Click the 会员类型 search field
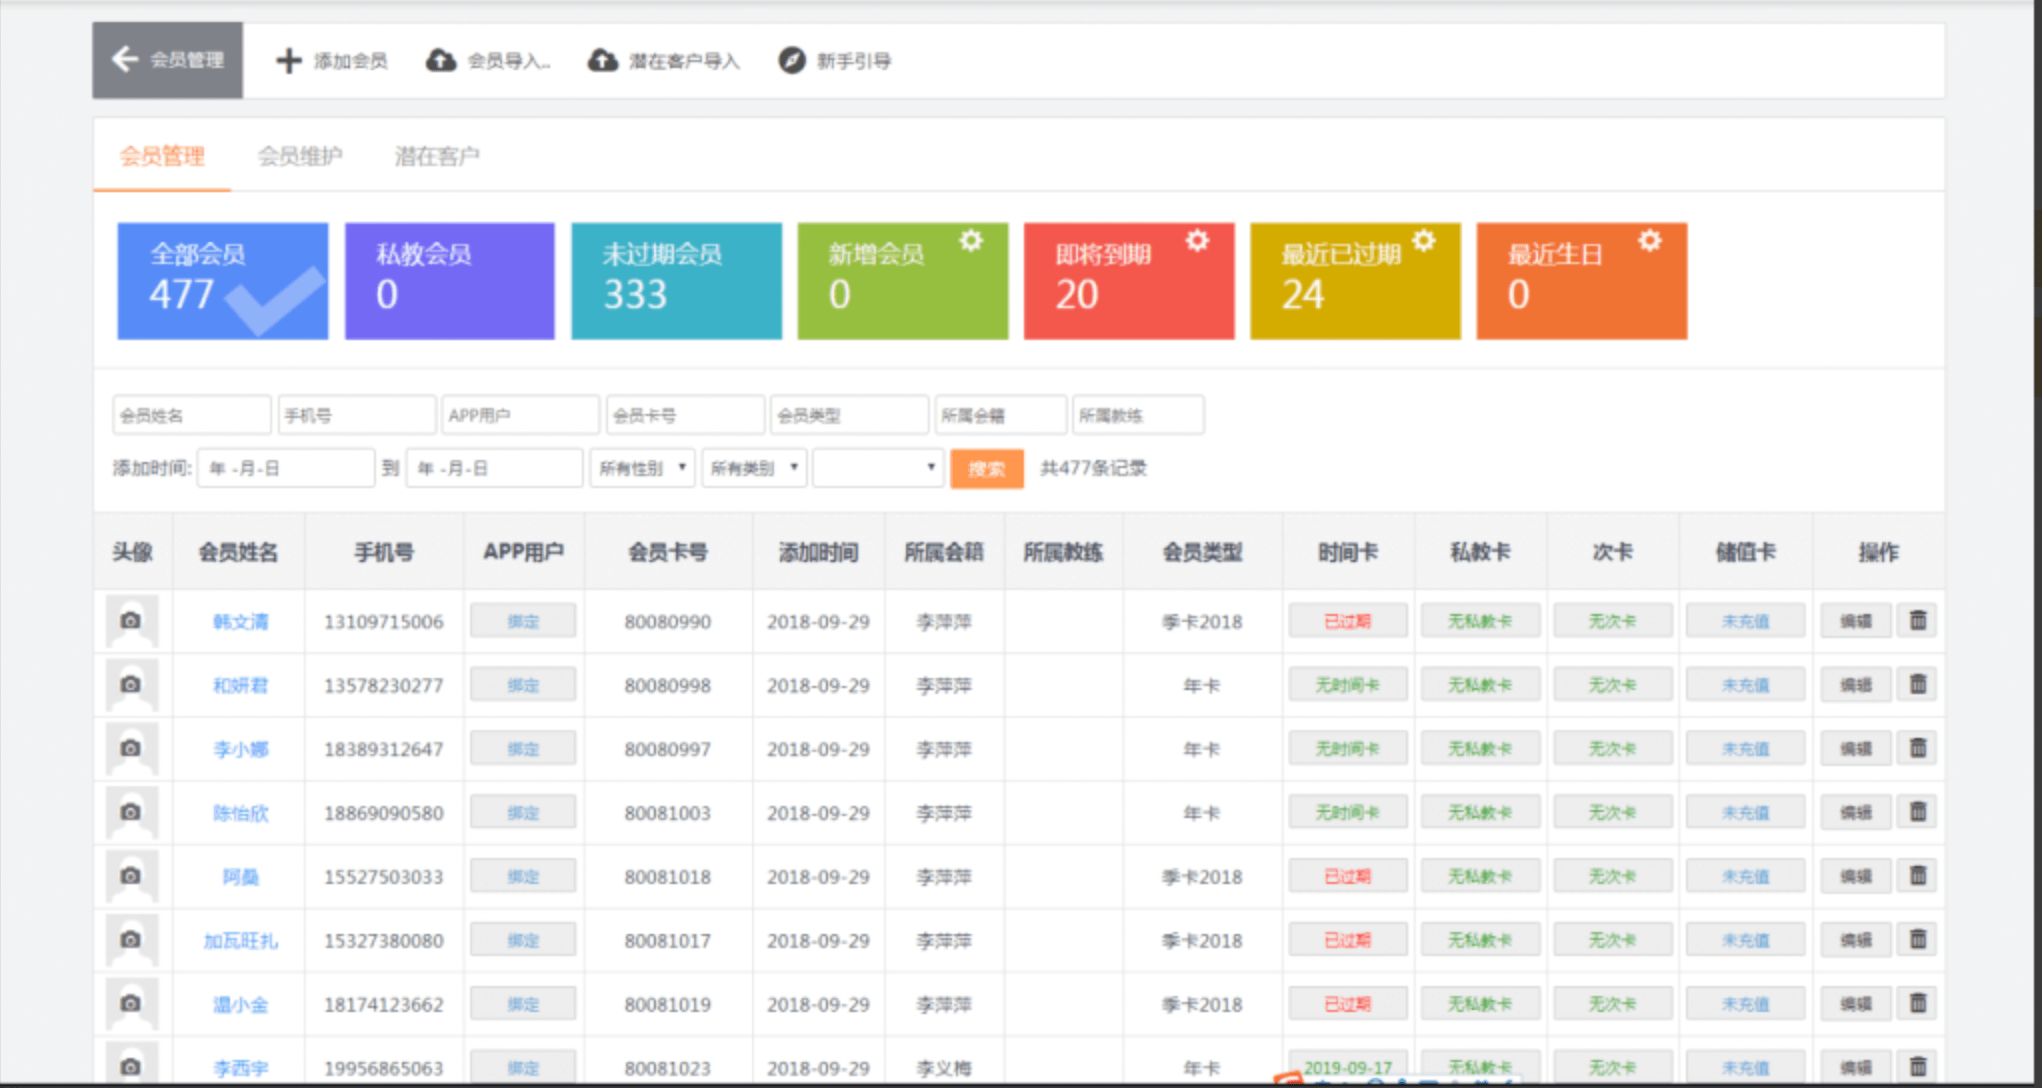The width and height of the screenshot is (2042, 1088). coord(849,415)
